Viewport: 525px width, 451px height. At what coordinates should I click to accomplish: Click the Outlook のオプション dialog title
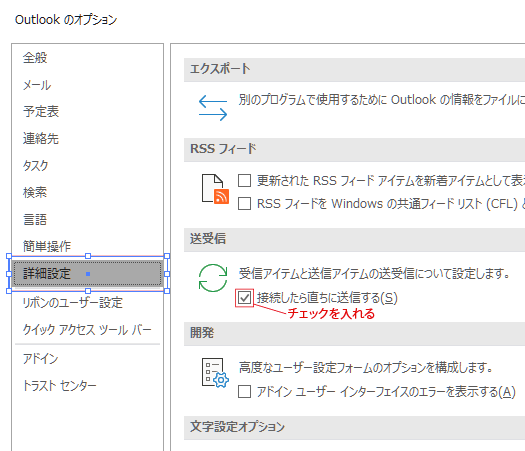pyautogui.click(x=66, y=20)
